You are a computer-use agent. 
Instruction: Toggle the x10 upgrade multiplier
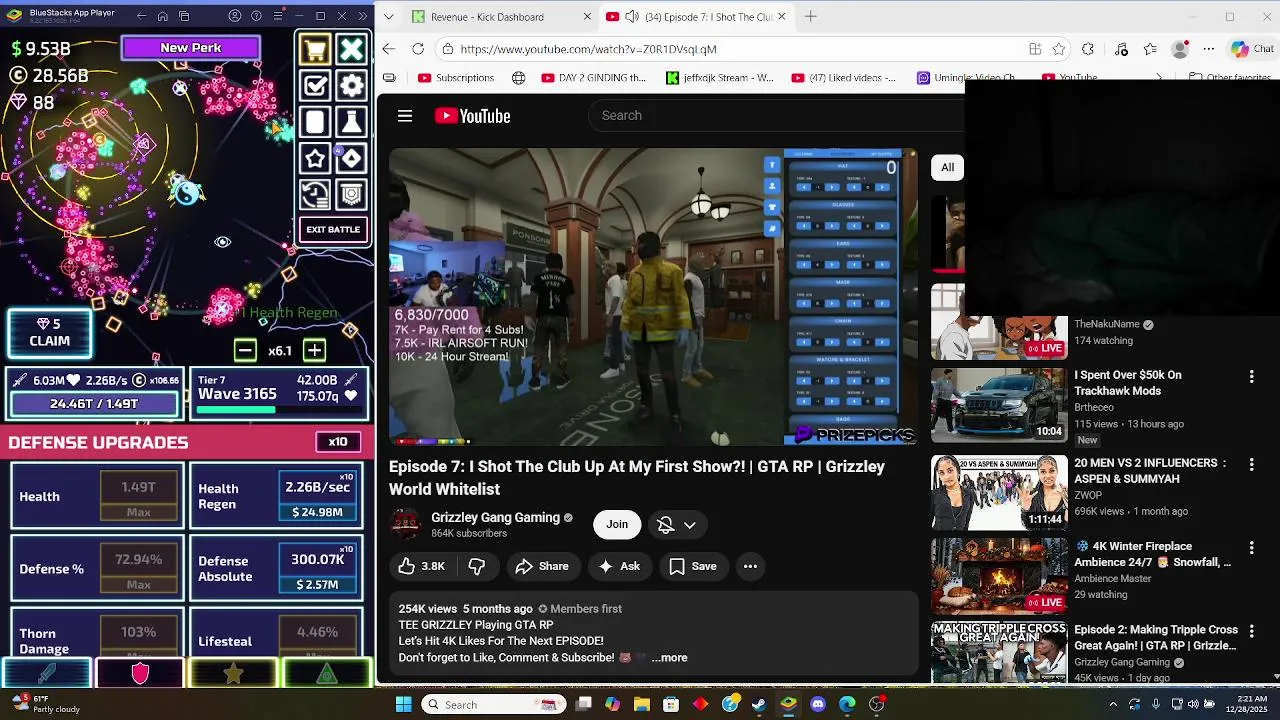(338, 442)
